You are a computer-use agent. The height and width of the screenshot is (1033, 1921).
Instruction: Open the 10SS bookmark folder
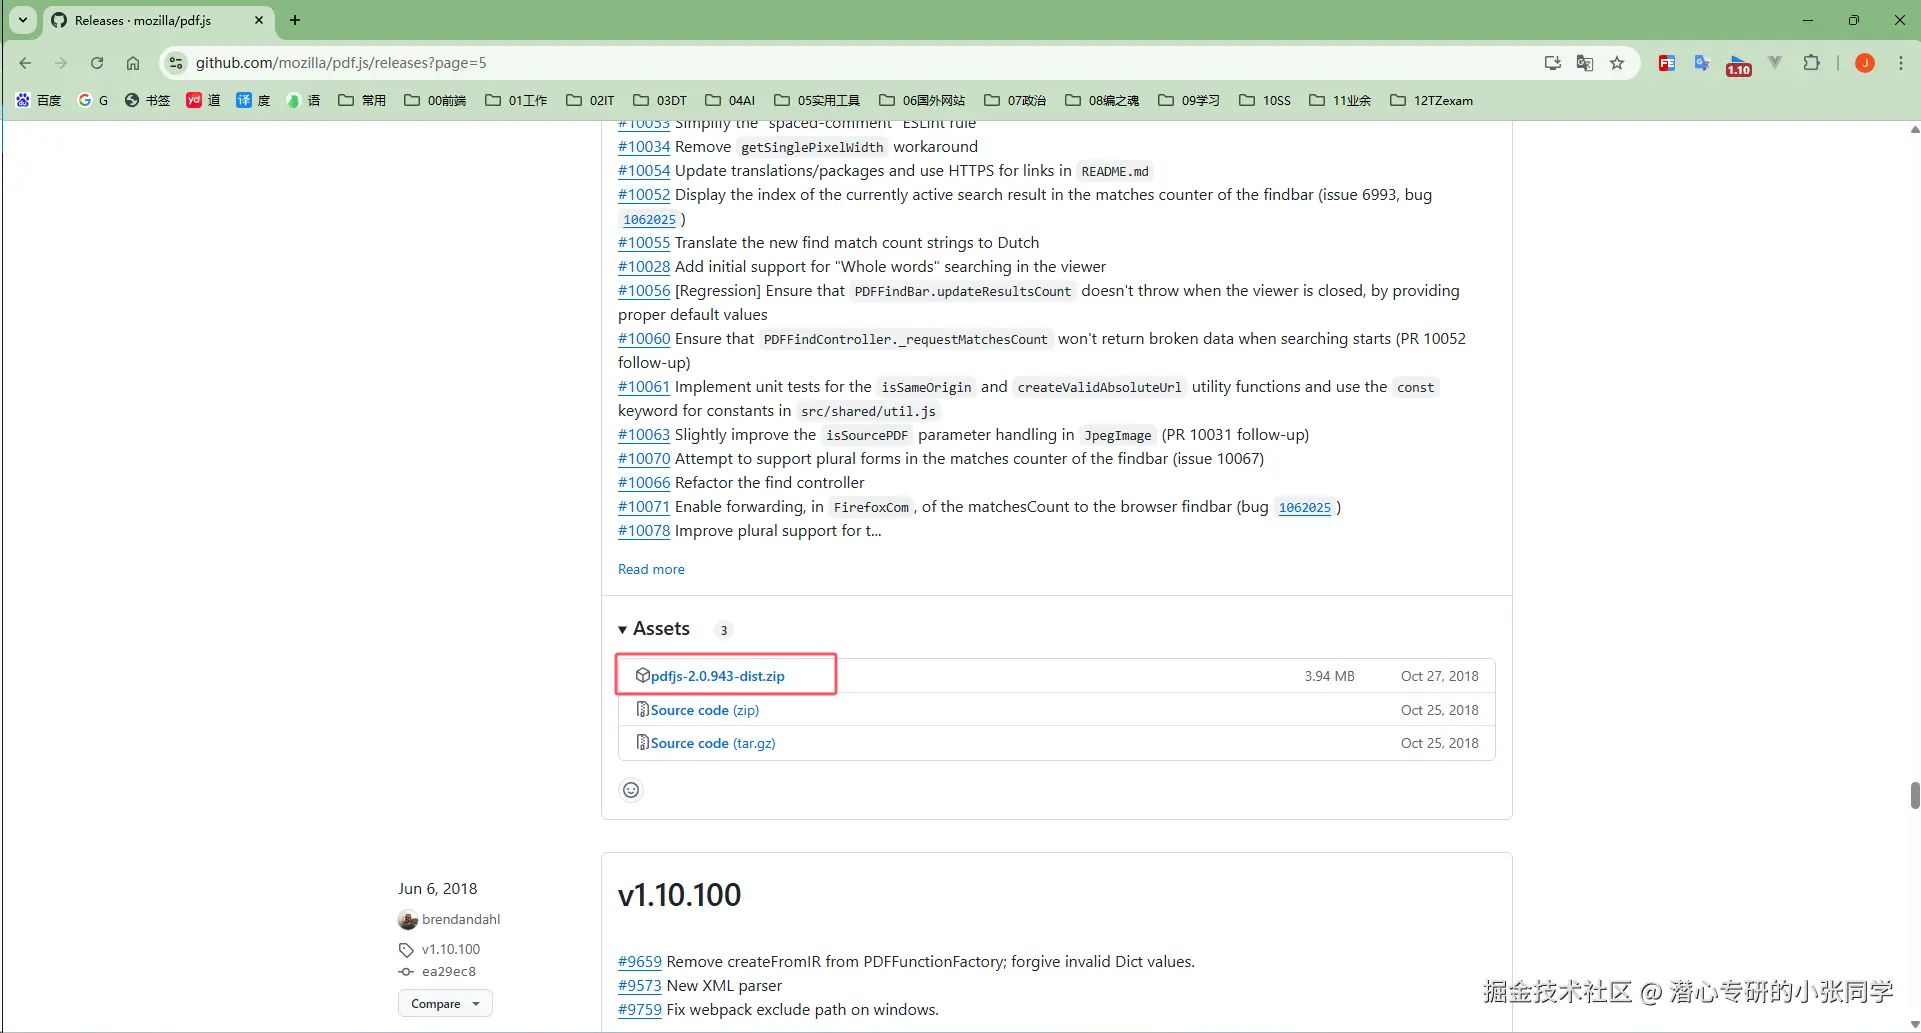click(x=1265, y=100)
